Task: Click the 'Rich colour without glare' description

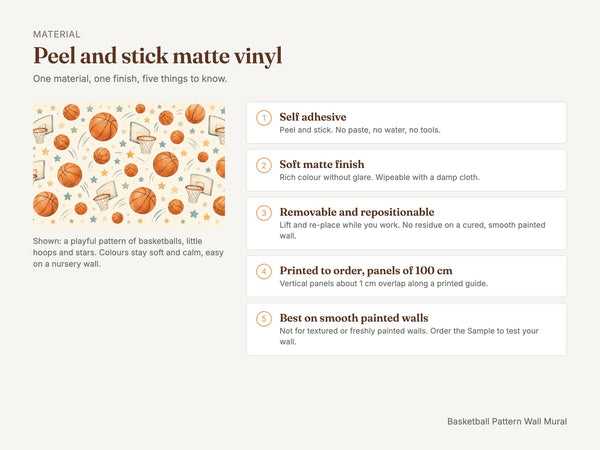Action: coord(379,177)
